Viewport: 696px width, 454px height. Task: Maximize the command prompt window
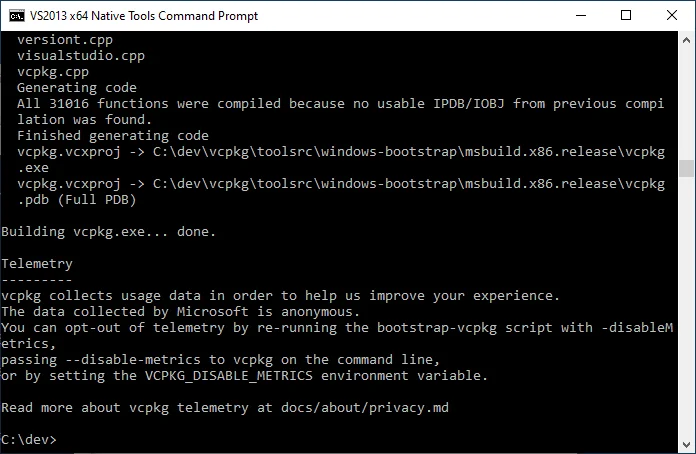(626, 15)
